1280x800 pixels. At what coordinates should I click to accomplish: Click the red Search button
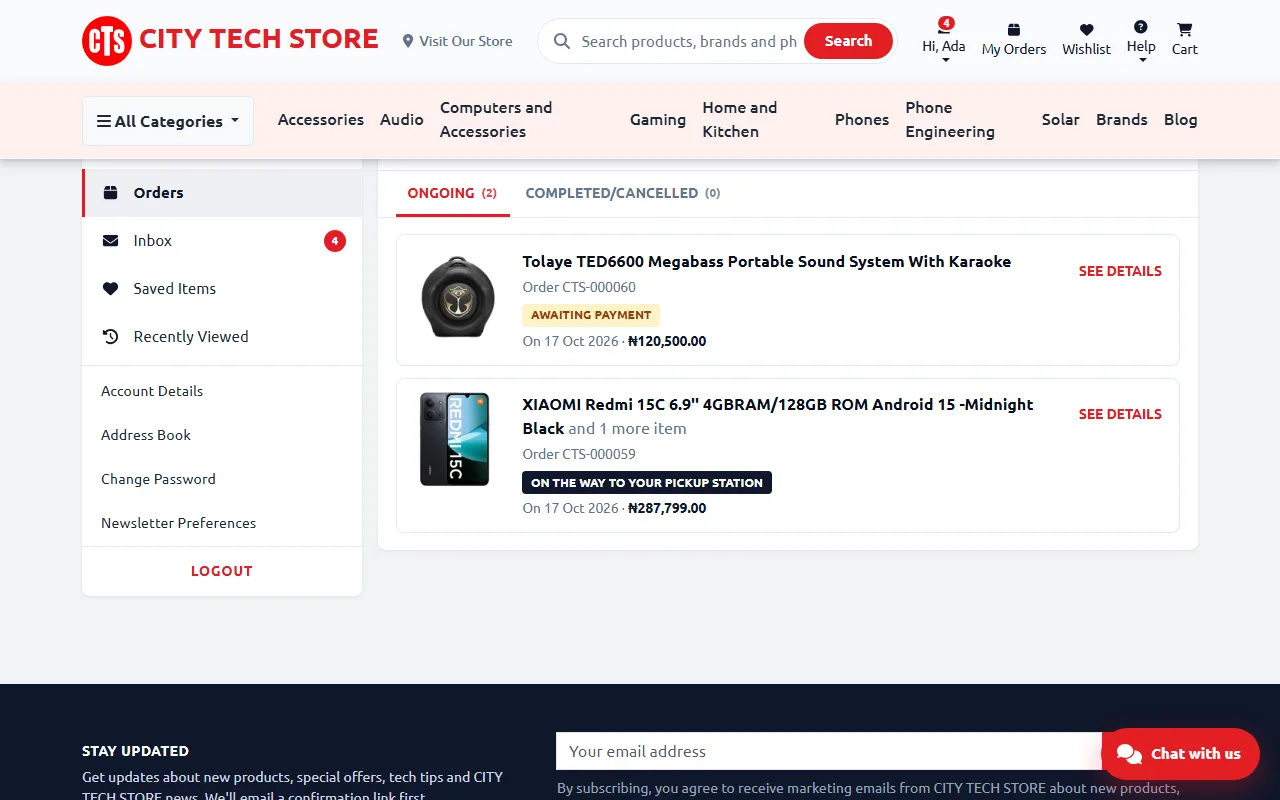tap(848, 41)
